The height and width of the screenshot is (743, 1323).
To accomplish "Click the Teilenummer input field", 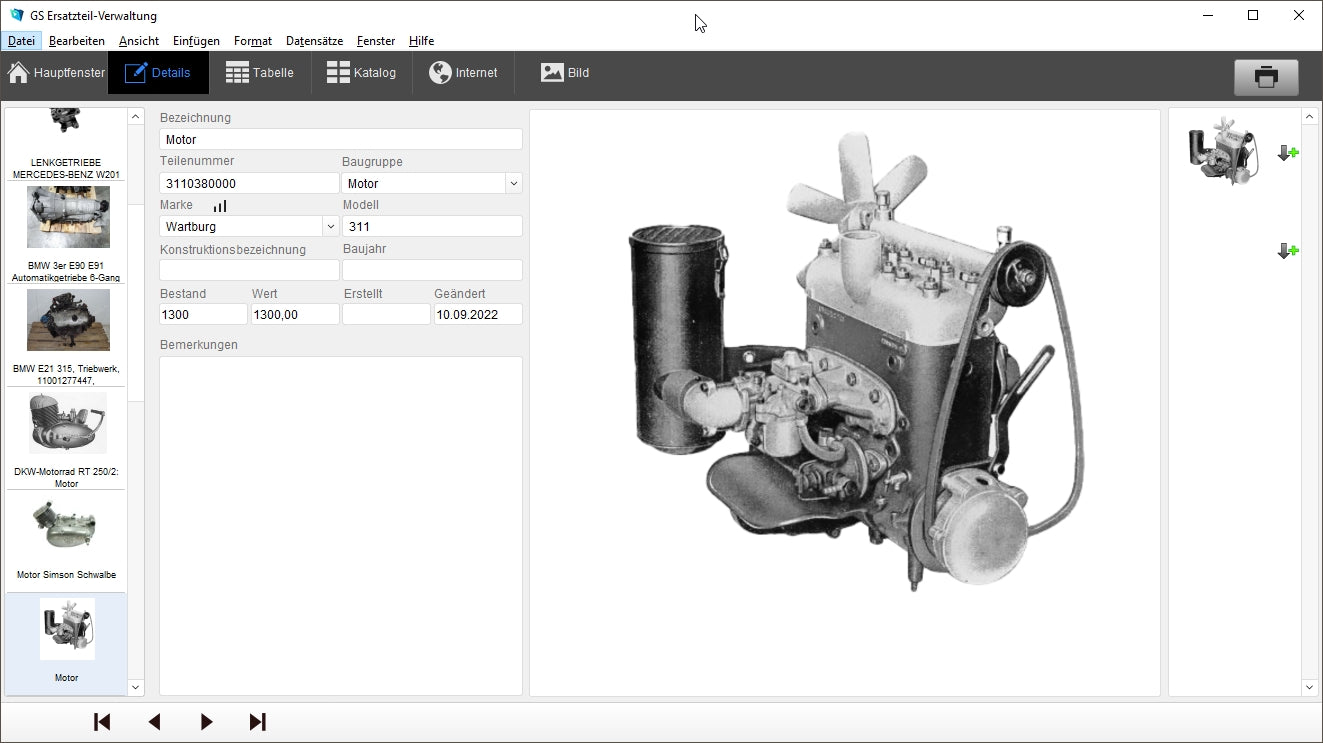I will click(249, 184).
